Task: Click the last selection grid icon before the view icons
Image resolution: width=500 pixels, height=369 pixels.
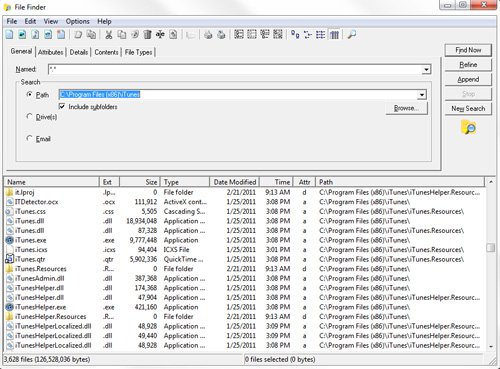Action: (x=278, y=34)
